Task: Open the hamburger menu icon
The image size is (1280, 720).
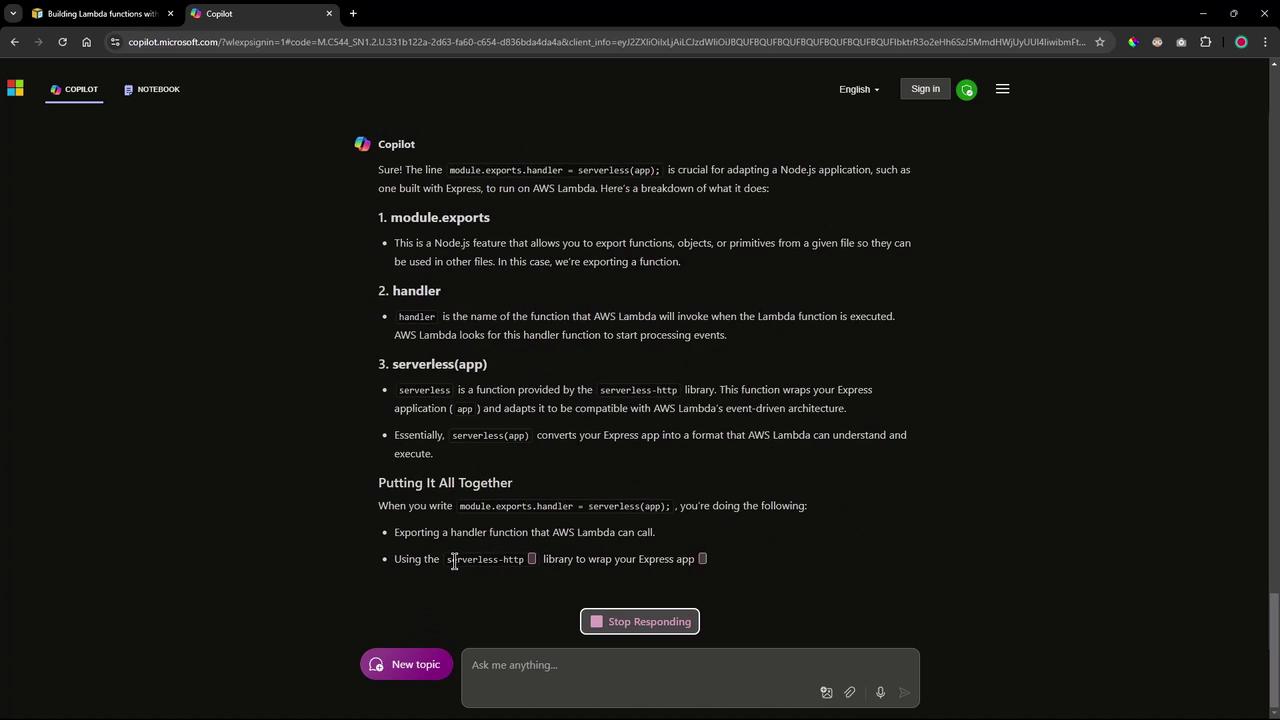Action: (1003, 89)
